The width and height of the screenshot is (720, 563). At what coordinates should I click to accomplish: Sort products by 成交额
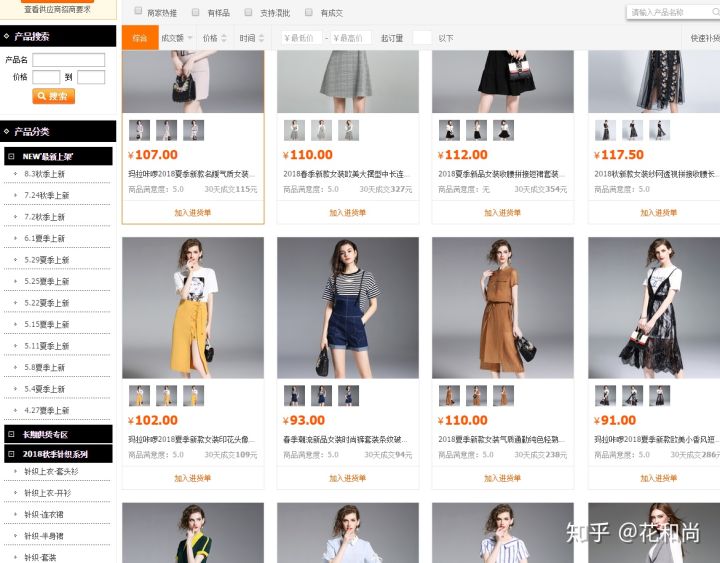click(x=175, y=38)
